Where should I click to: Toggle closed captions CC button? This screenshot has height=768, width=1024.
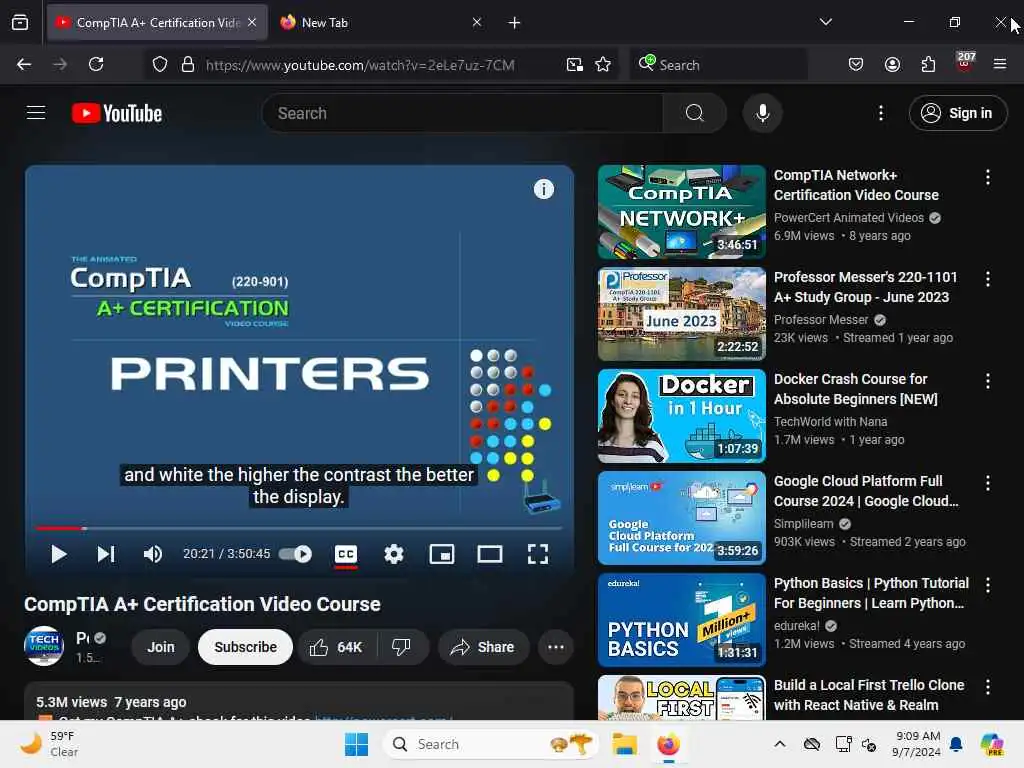(345, 554)
